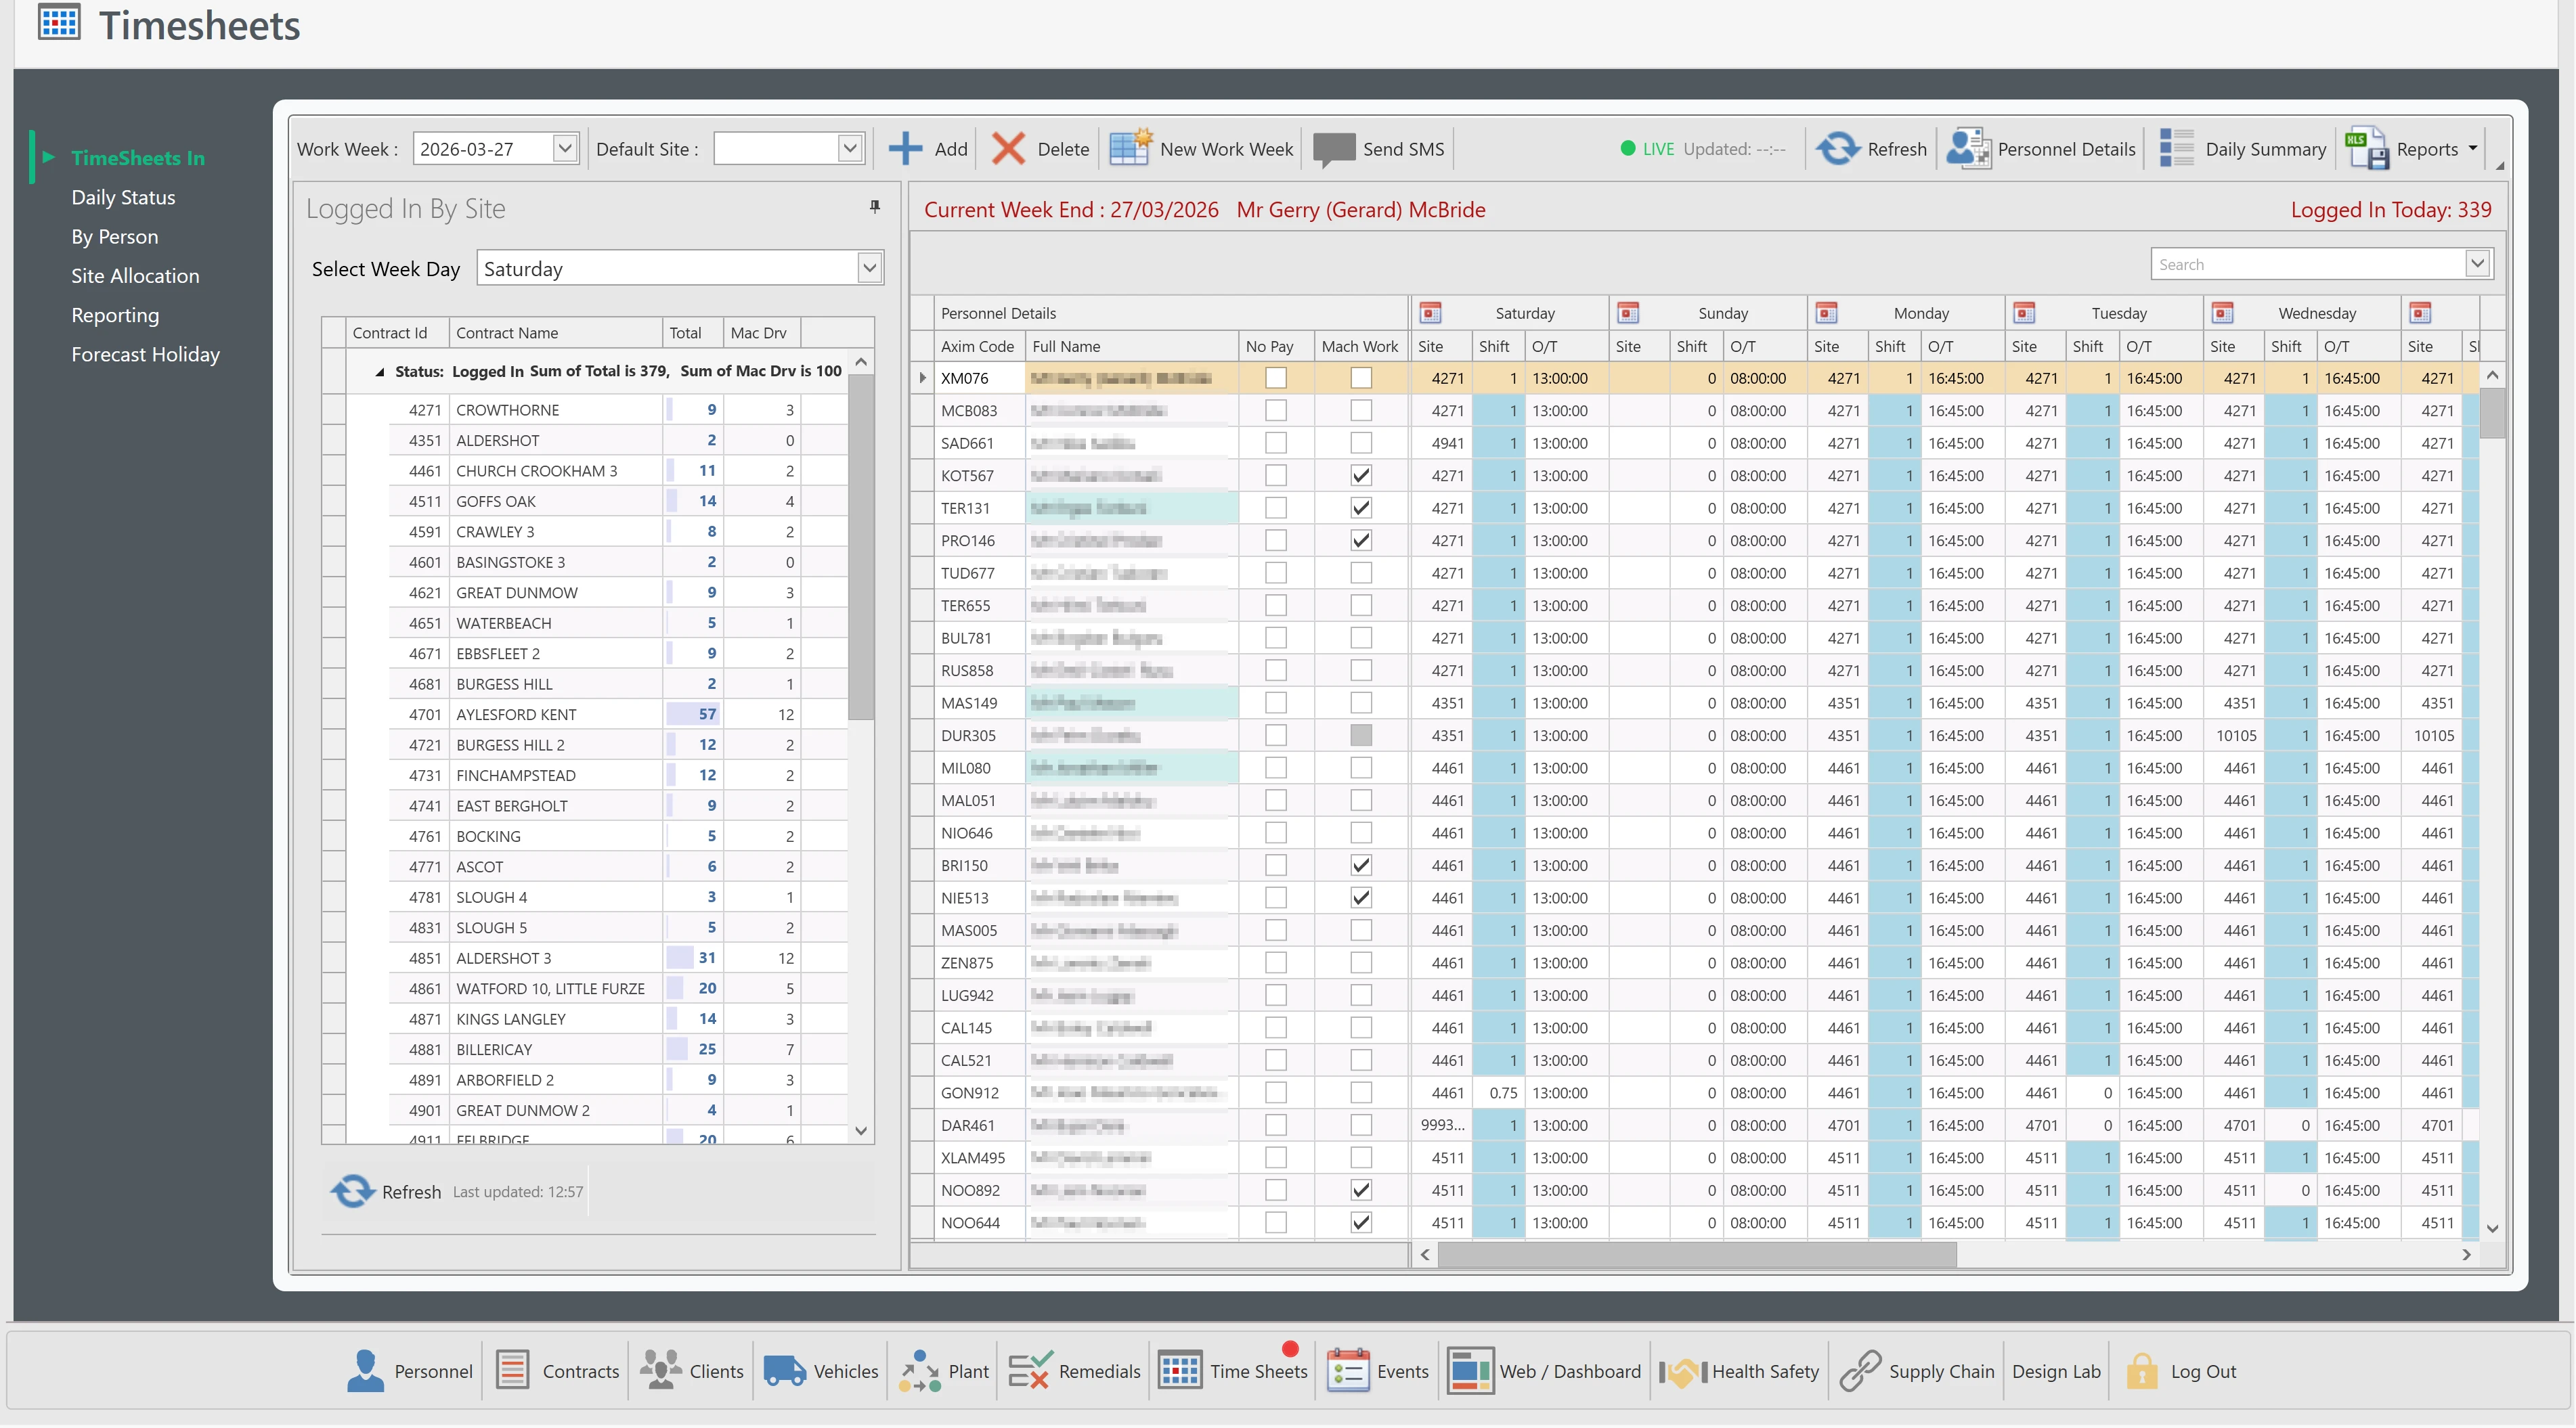Click row indicator arrow for XM076
Image resolution: width=2576 pixels, height=1428 pixels.
tap(922, 378)
